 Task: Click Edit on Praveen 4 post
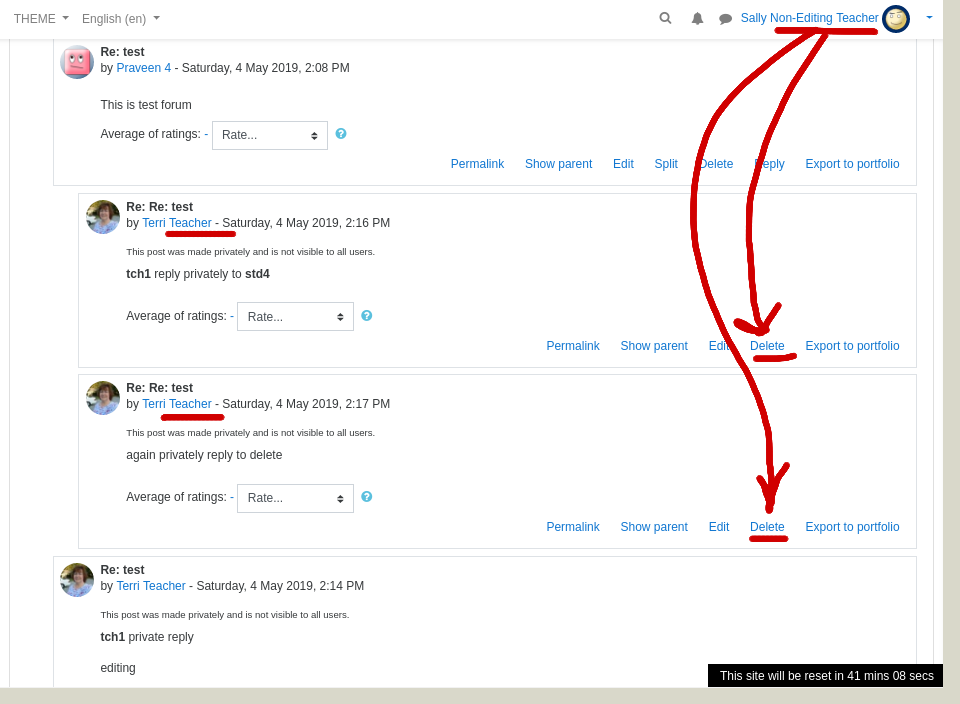click(623, 164)
